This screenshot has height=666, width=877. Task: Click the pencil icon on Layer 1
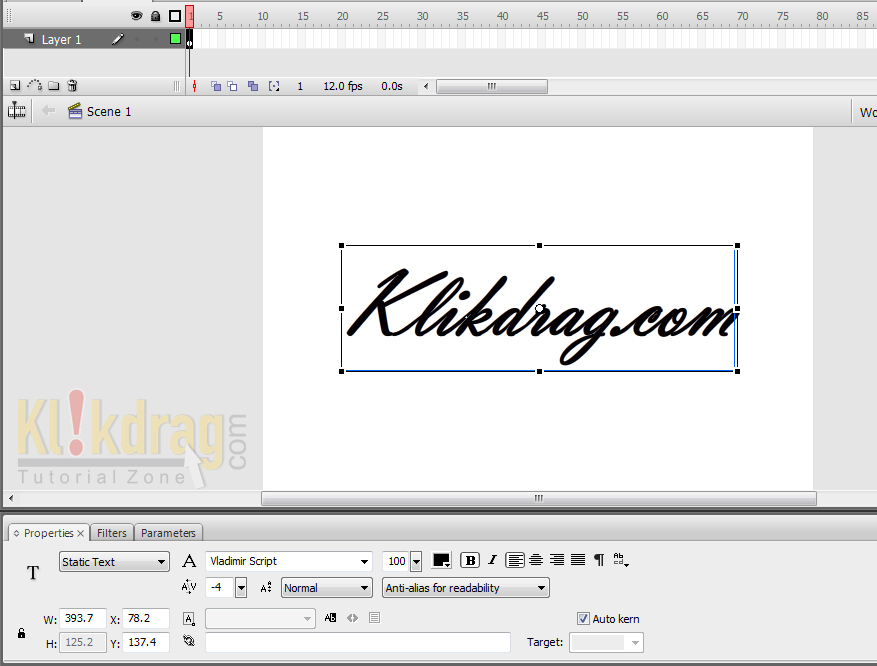click(x=117, y=39)
